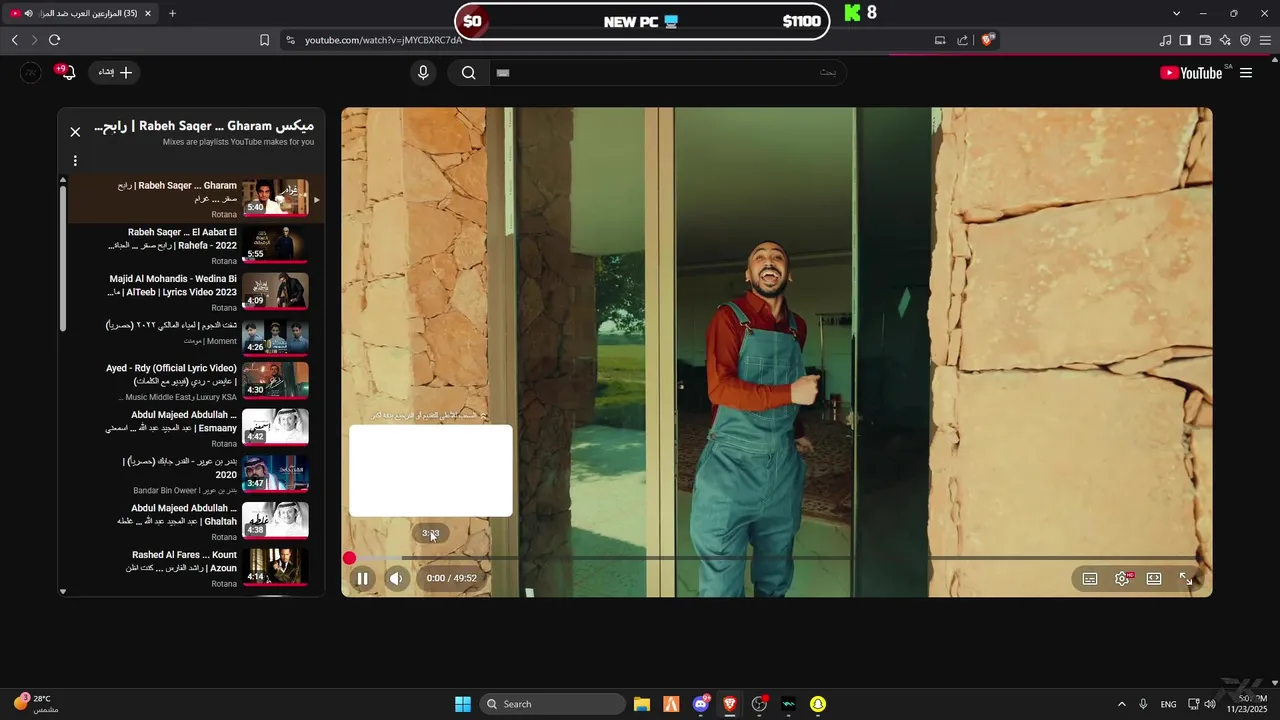Open Rashed Al Fares Kount Azoun
The image size is (1280, 720).
click(190, 567)
